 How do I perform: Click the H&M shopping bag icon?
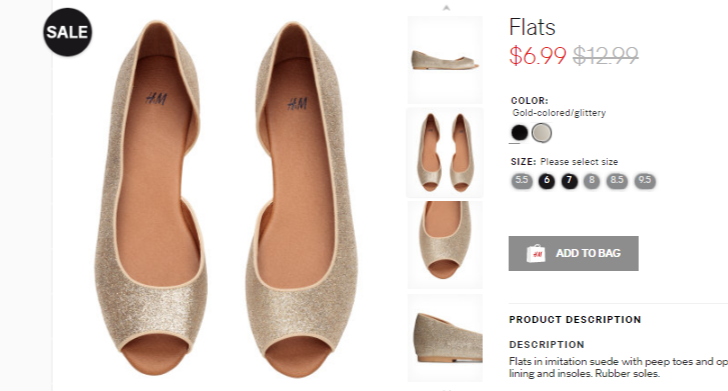click(x=535, y=254)
